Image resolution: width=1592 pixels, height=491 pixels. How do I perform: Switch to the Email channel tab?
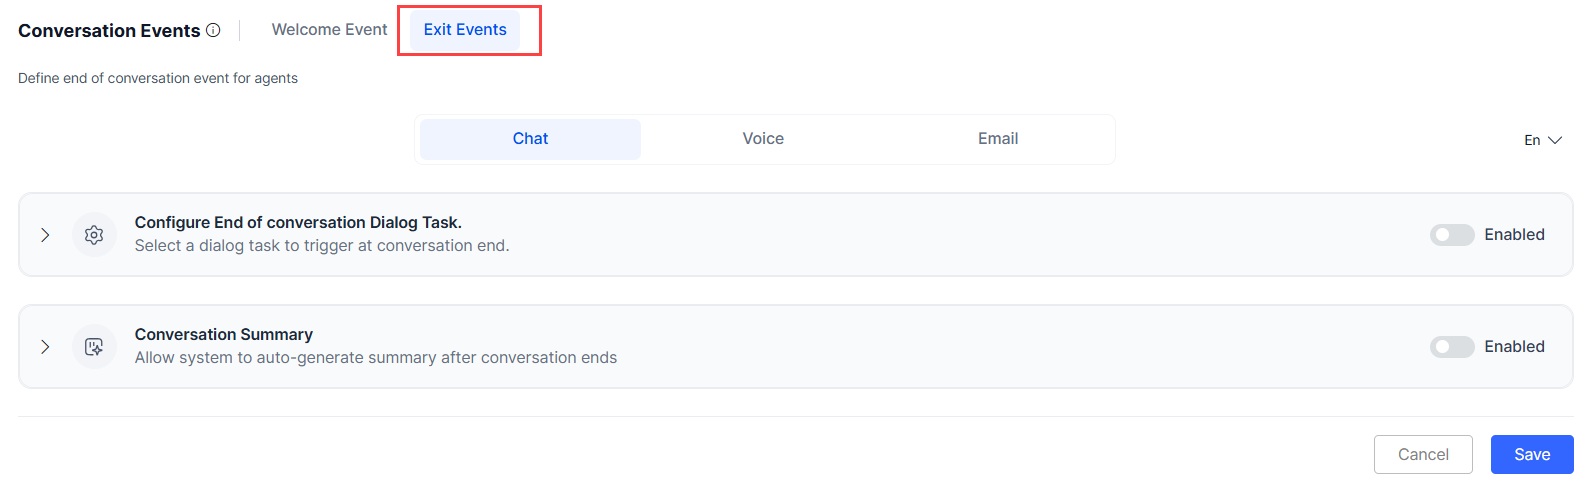pos(998,139)
